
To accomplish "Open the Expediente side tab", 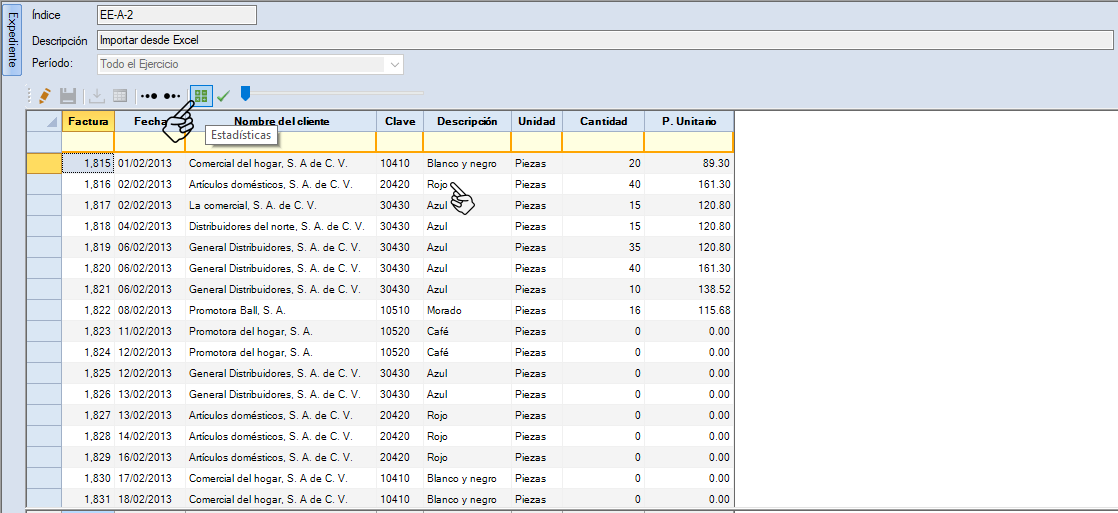I will coord(11,40).
